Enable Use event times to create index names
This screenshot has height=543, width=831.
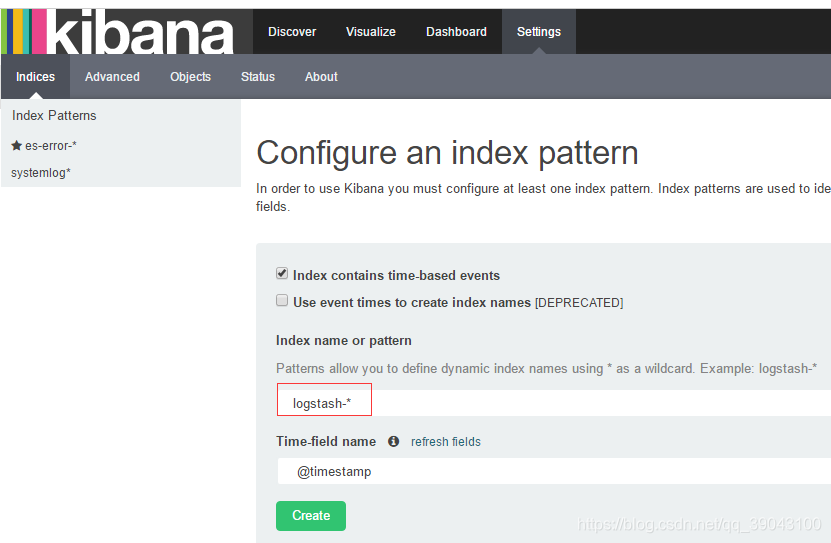click(x=282, y=301)
